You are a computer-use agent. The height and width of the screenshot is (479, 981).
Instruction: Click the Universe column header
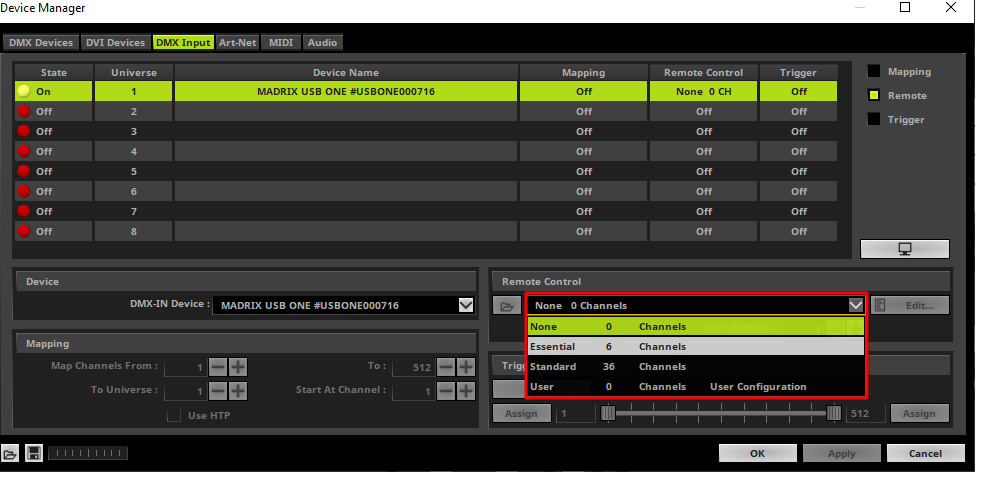133,73
